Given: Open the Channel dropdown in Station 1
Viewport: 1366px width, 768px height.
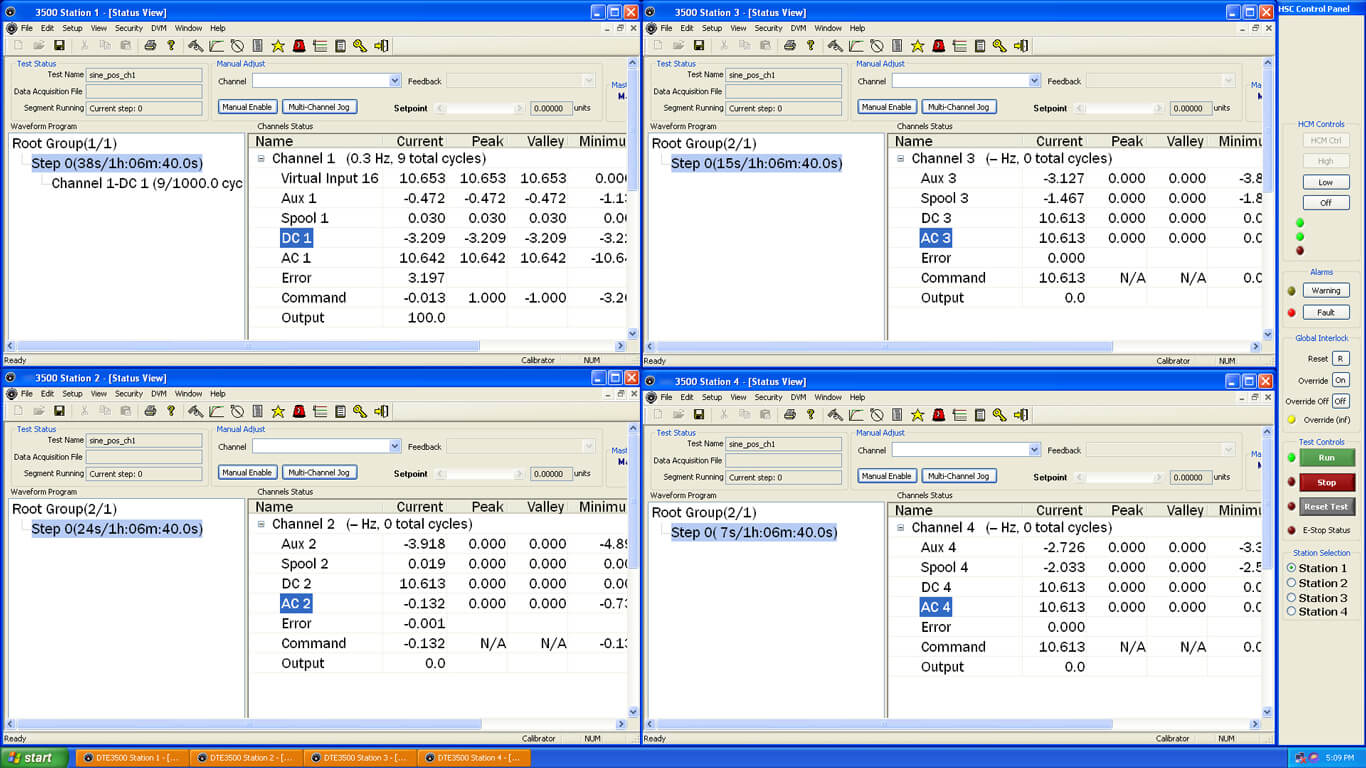Looking at the screenshot, I should click(x=394, y=81).
